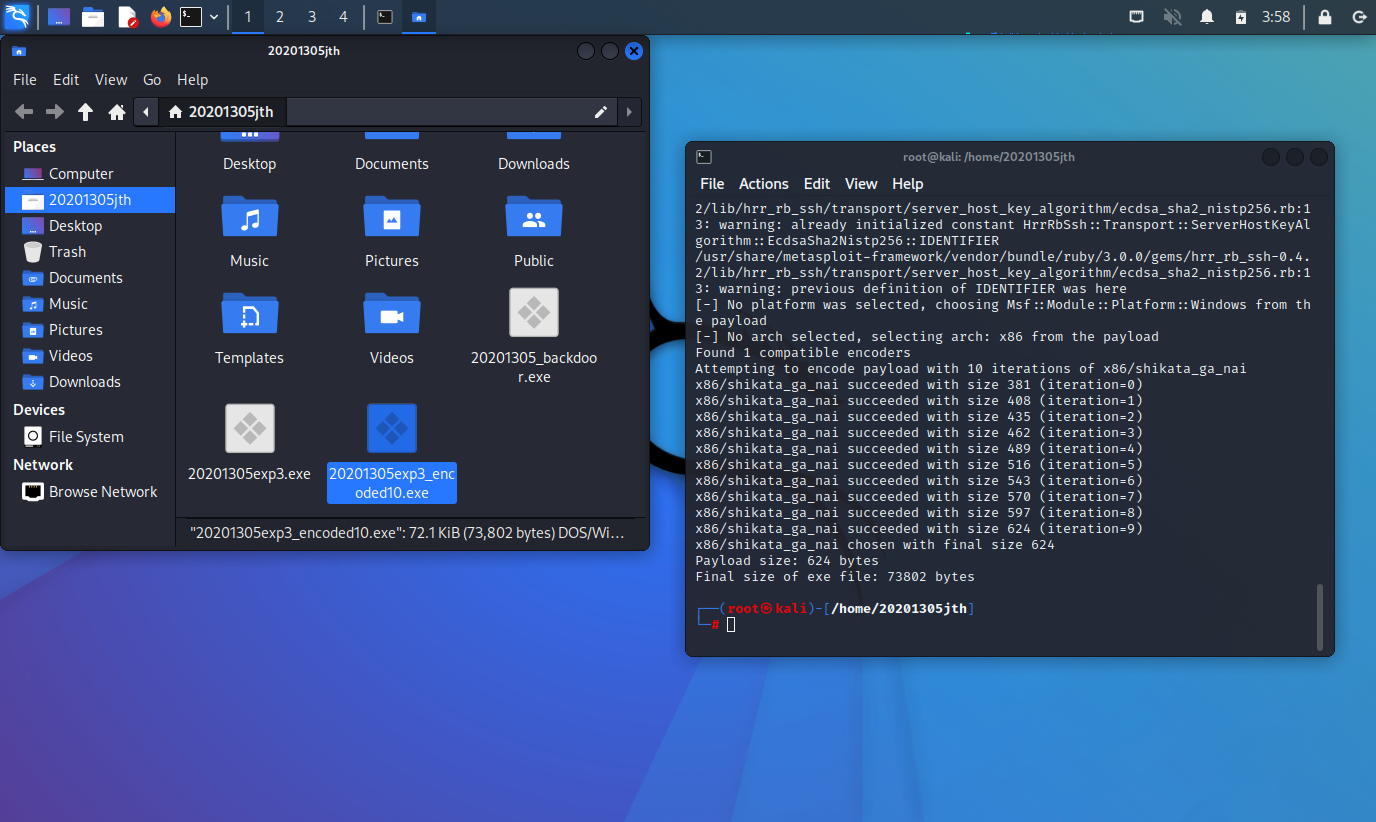
Task: Switch to workspace 3
Action: (312, 17)
